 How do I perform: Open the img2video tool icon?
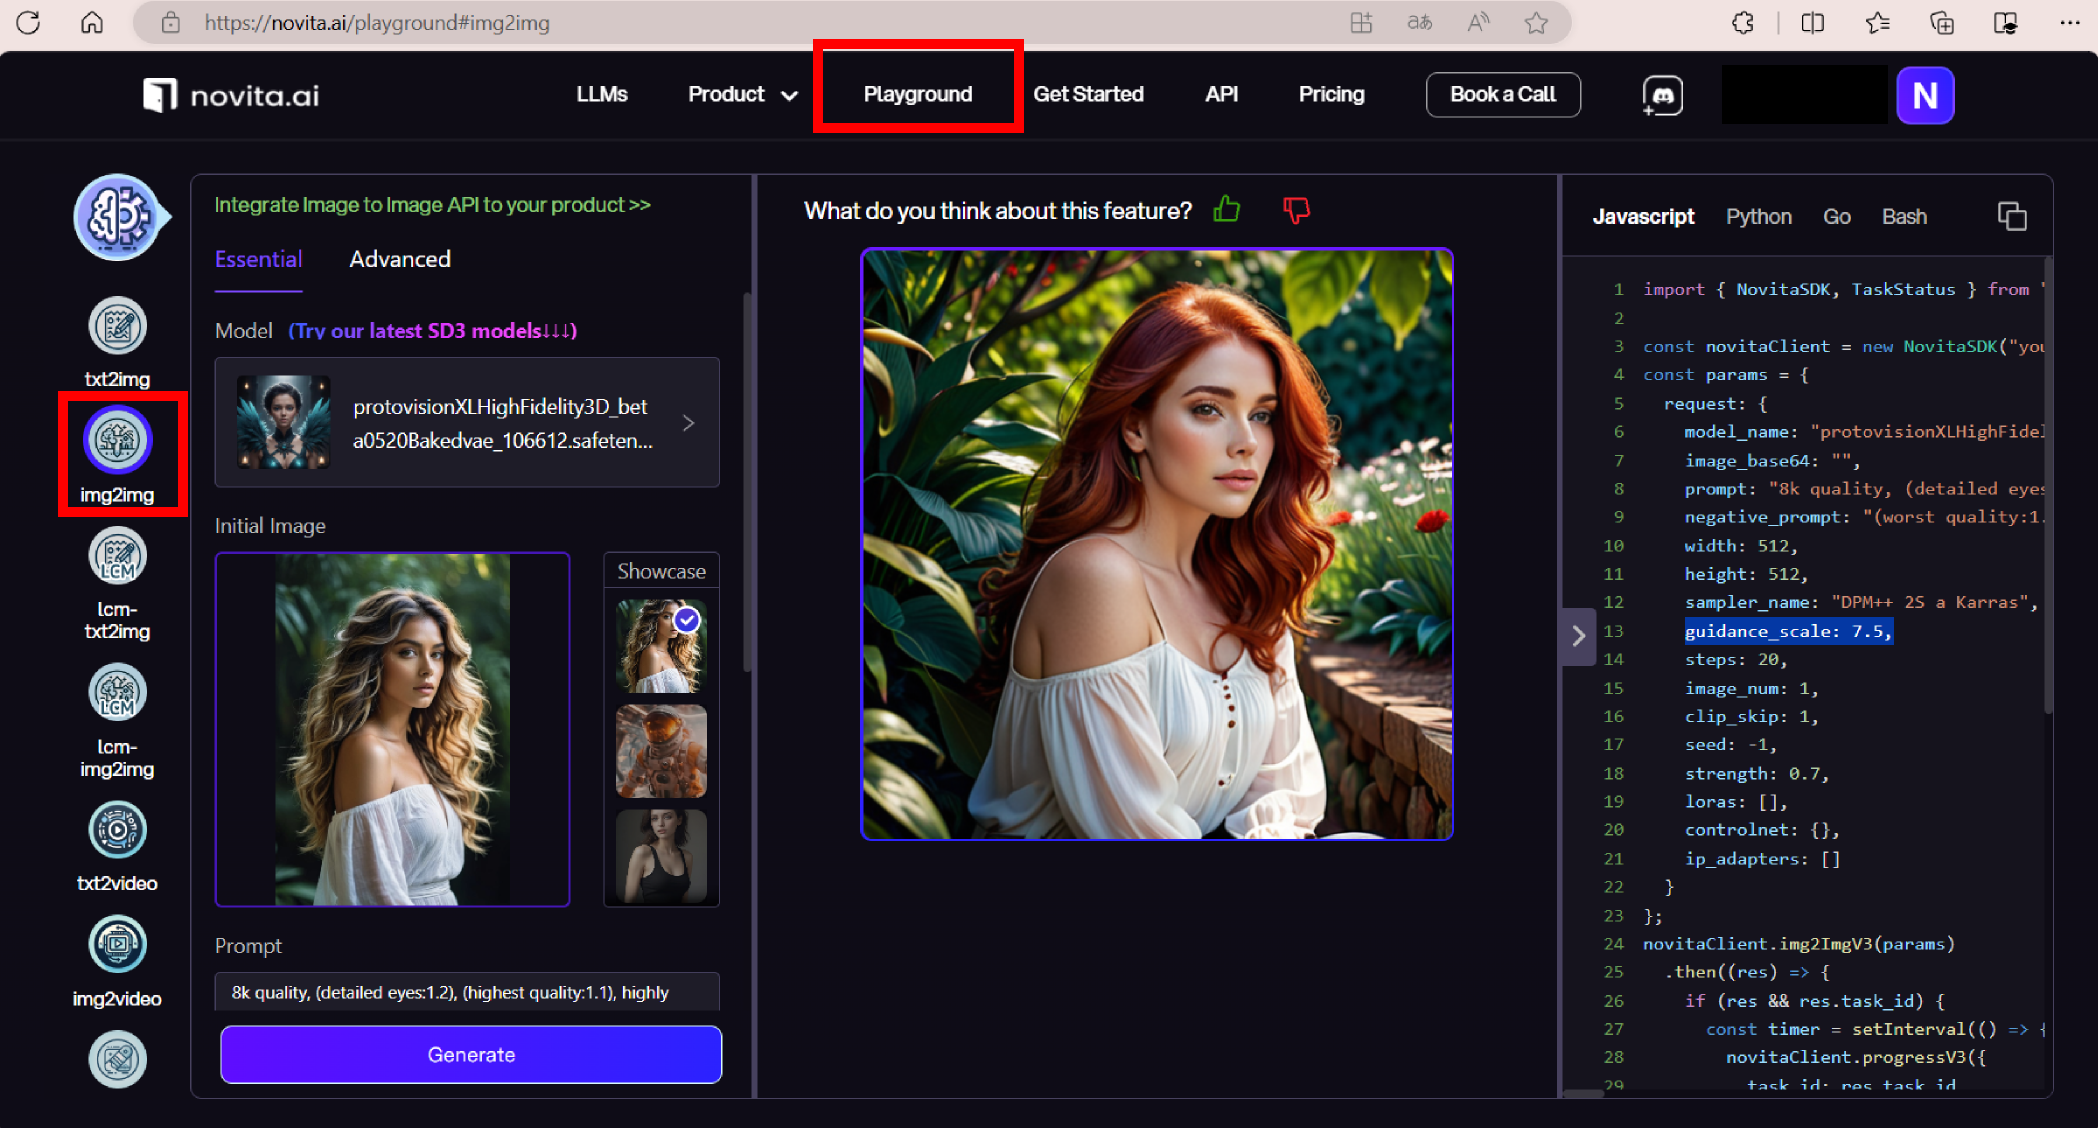[117, 945]
